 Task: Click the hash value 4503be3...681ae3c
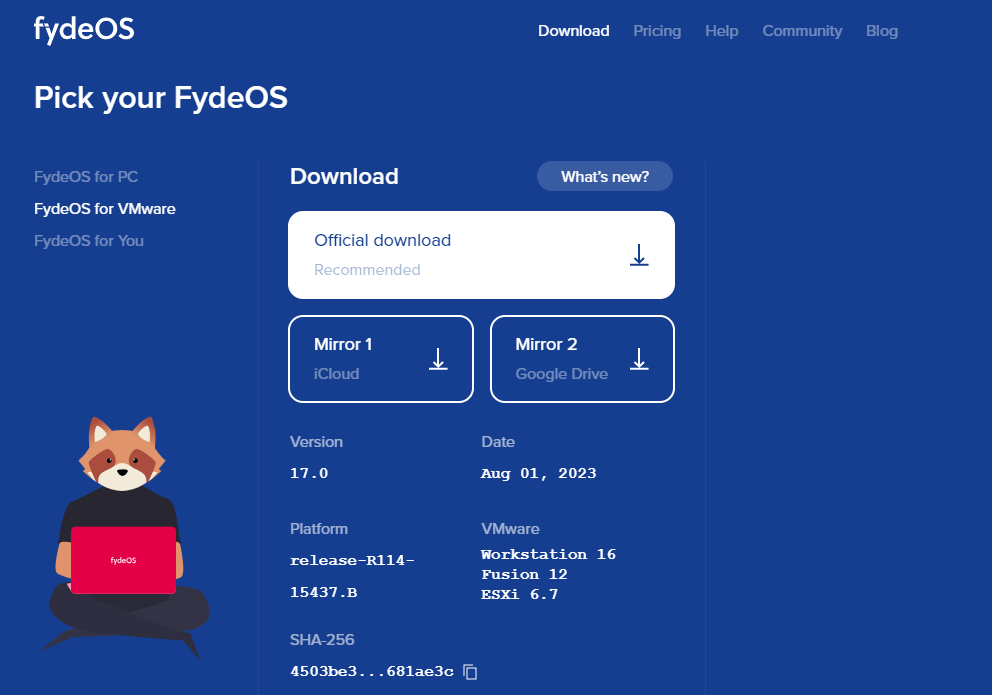click(x=372, y=672)
